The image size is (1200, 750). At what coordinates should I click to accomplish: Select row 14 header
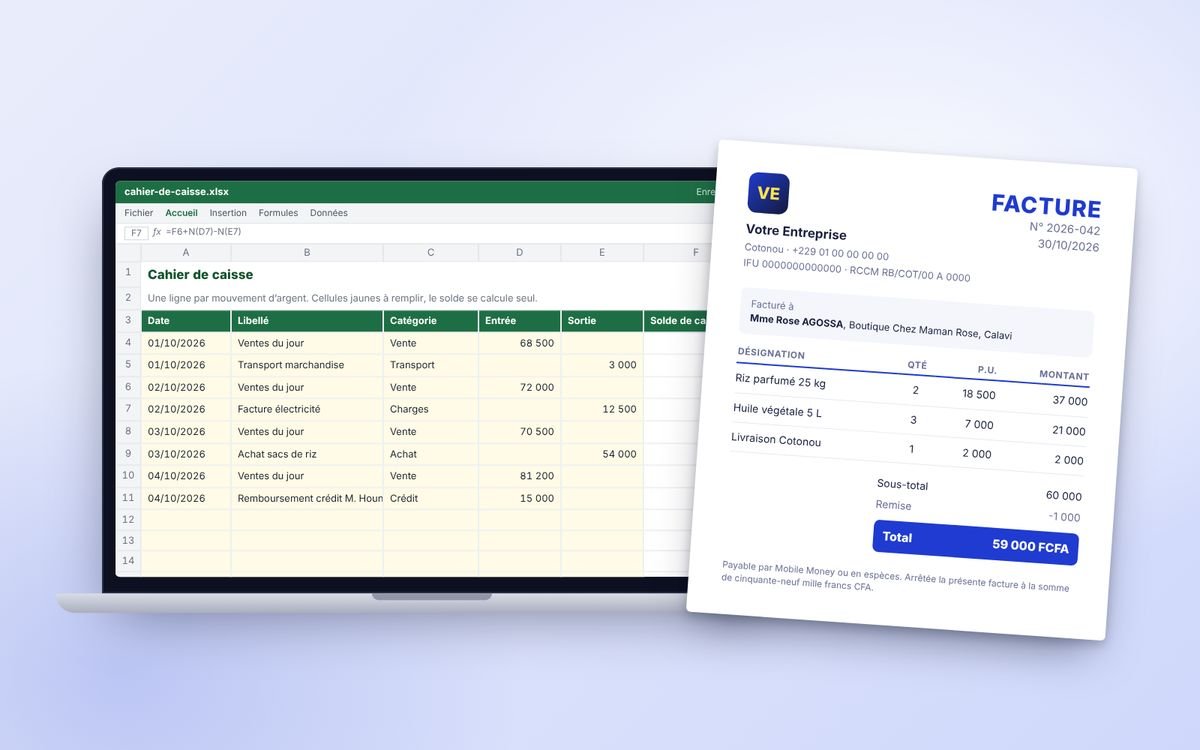[128, 561]
